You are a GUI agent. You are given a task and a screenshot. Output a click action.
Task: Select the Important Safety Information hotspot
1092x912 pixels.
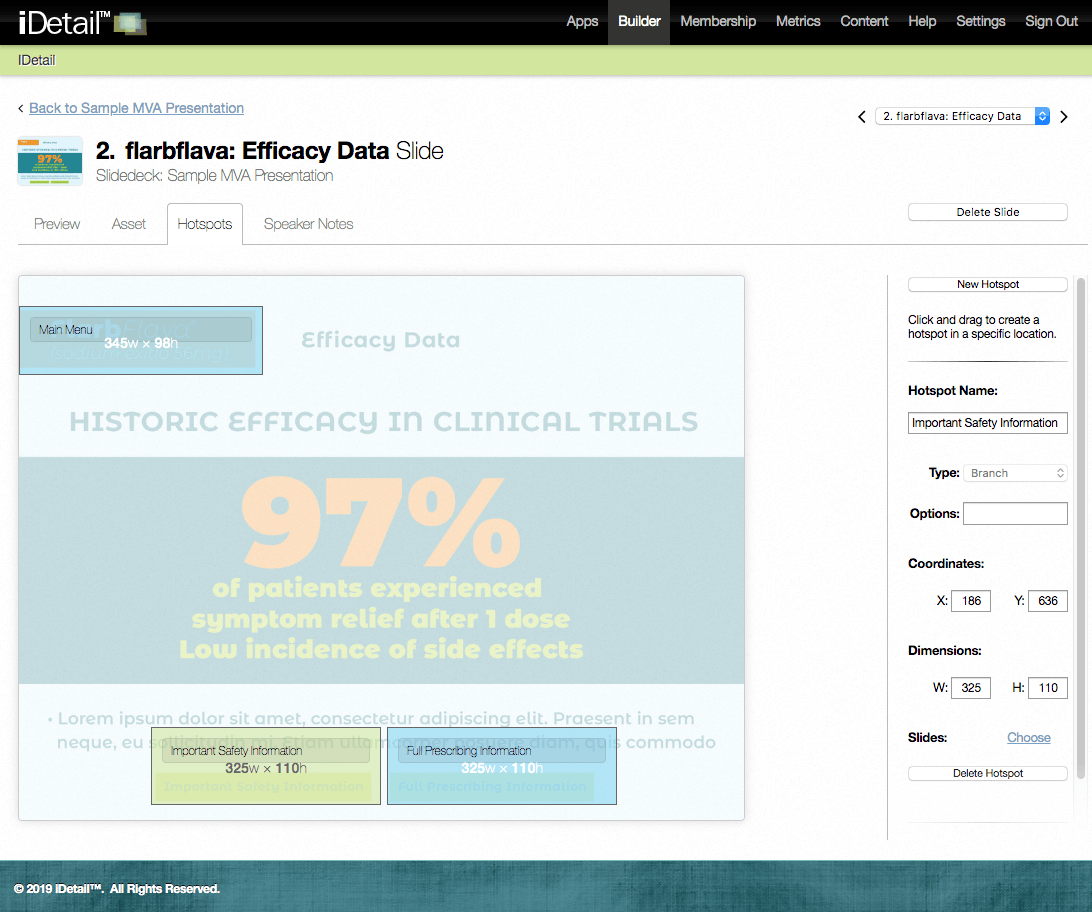pyautogui.click(x=266, y=766)
